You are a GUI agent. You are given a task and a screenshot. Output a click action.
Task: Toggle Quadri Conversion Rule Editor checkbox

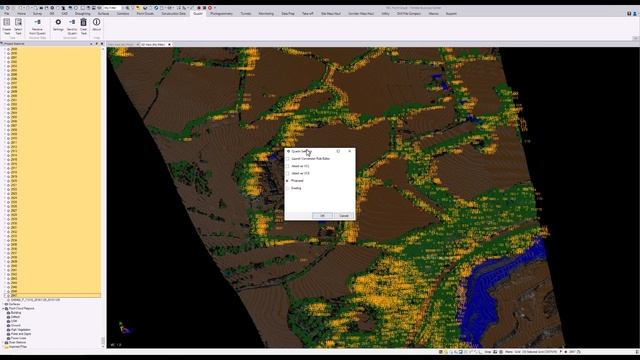(287, 159)
